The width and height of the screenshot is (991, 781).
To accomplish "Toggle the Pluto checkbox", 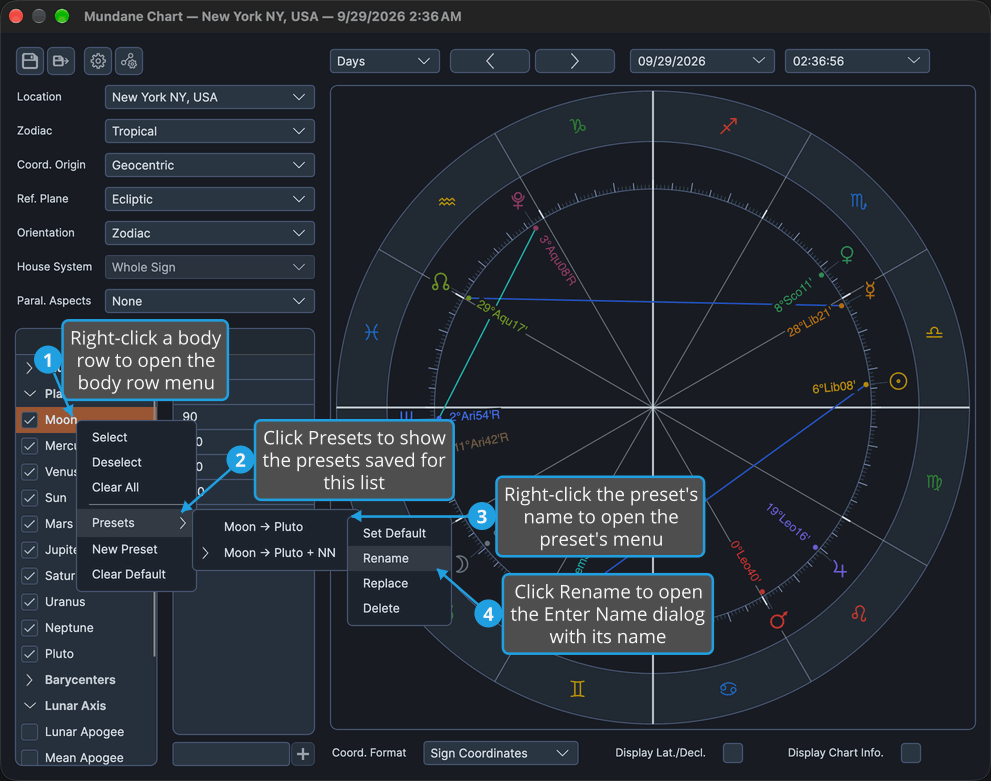I will [30, 654].
